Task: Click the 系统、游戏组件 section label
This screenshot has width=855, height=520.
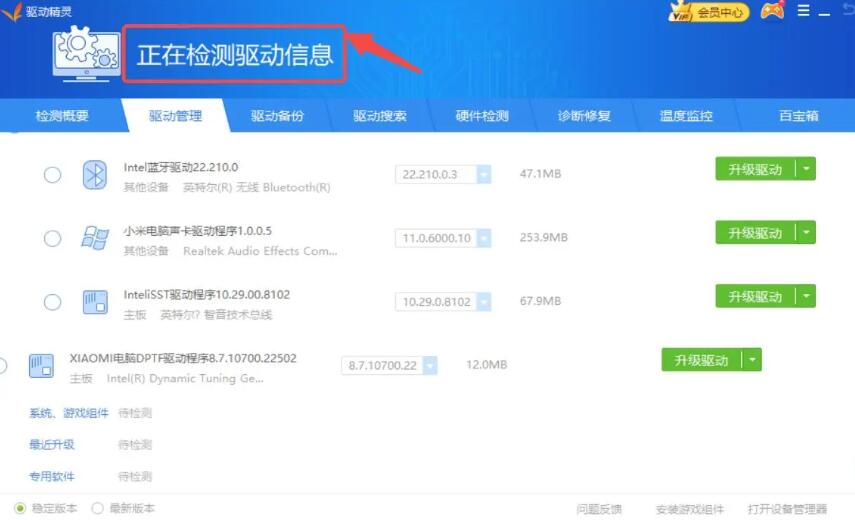Action: [69, 413]
